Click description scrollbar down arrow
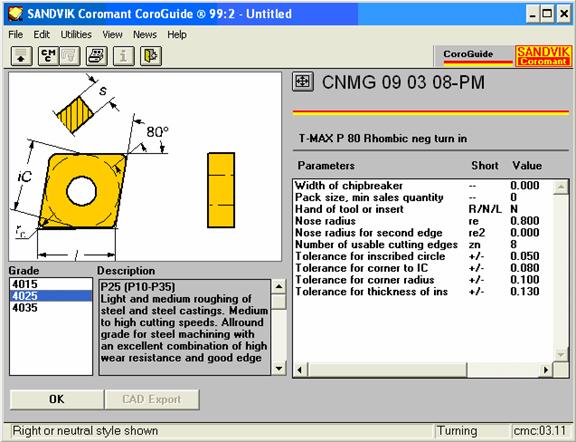 [x=279, y=368]
